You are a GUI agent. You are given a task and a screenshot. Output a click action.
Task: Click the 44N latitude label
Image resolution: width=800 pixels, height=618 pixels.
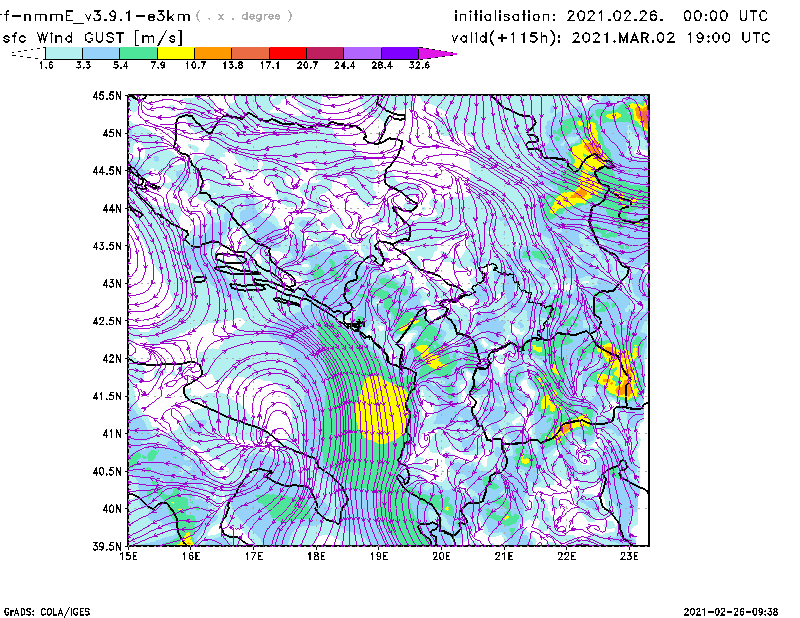pyautogui.click(x=112, y=208)
